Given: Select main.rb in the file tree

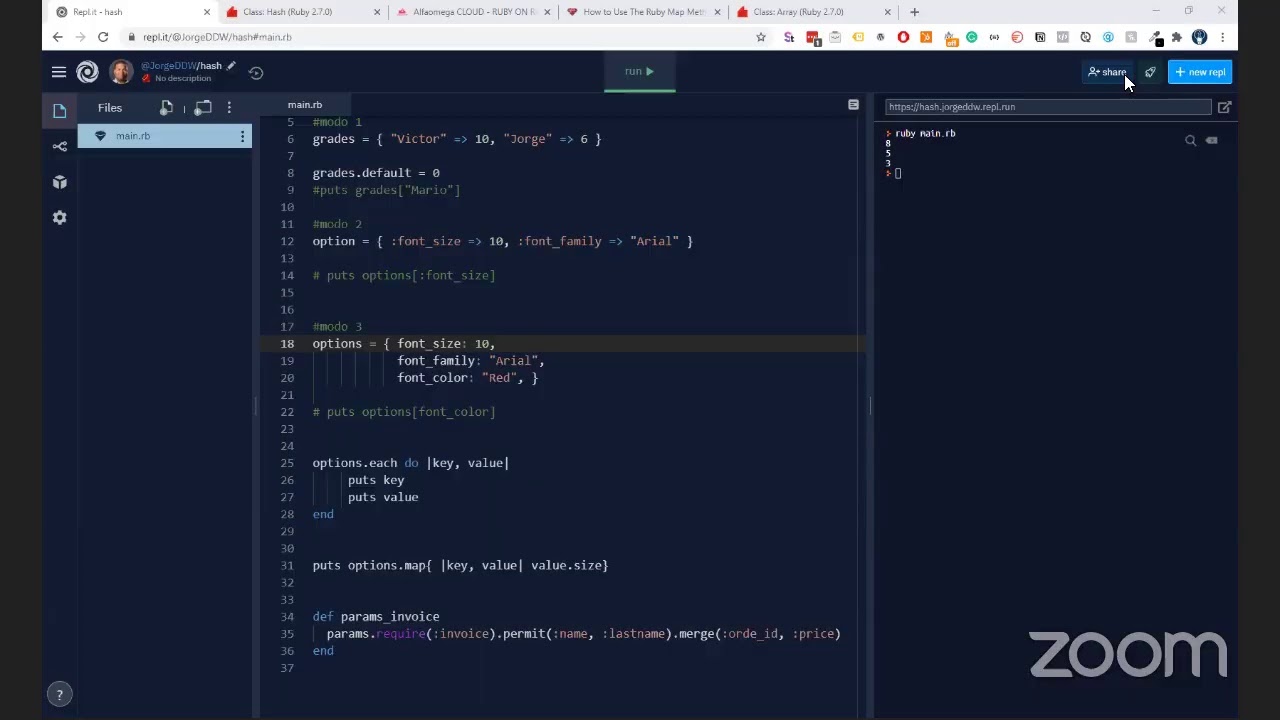Looking at the screenshot, I should (165, 136).
